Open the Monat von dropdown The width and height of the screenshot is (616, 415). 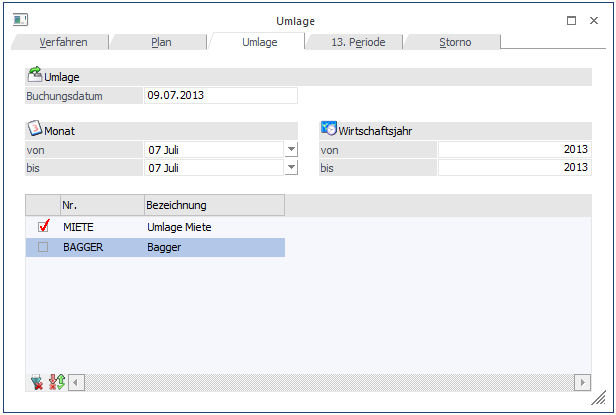click(290, 149)
